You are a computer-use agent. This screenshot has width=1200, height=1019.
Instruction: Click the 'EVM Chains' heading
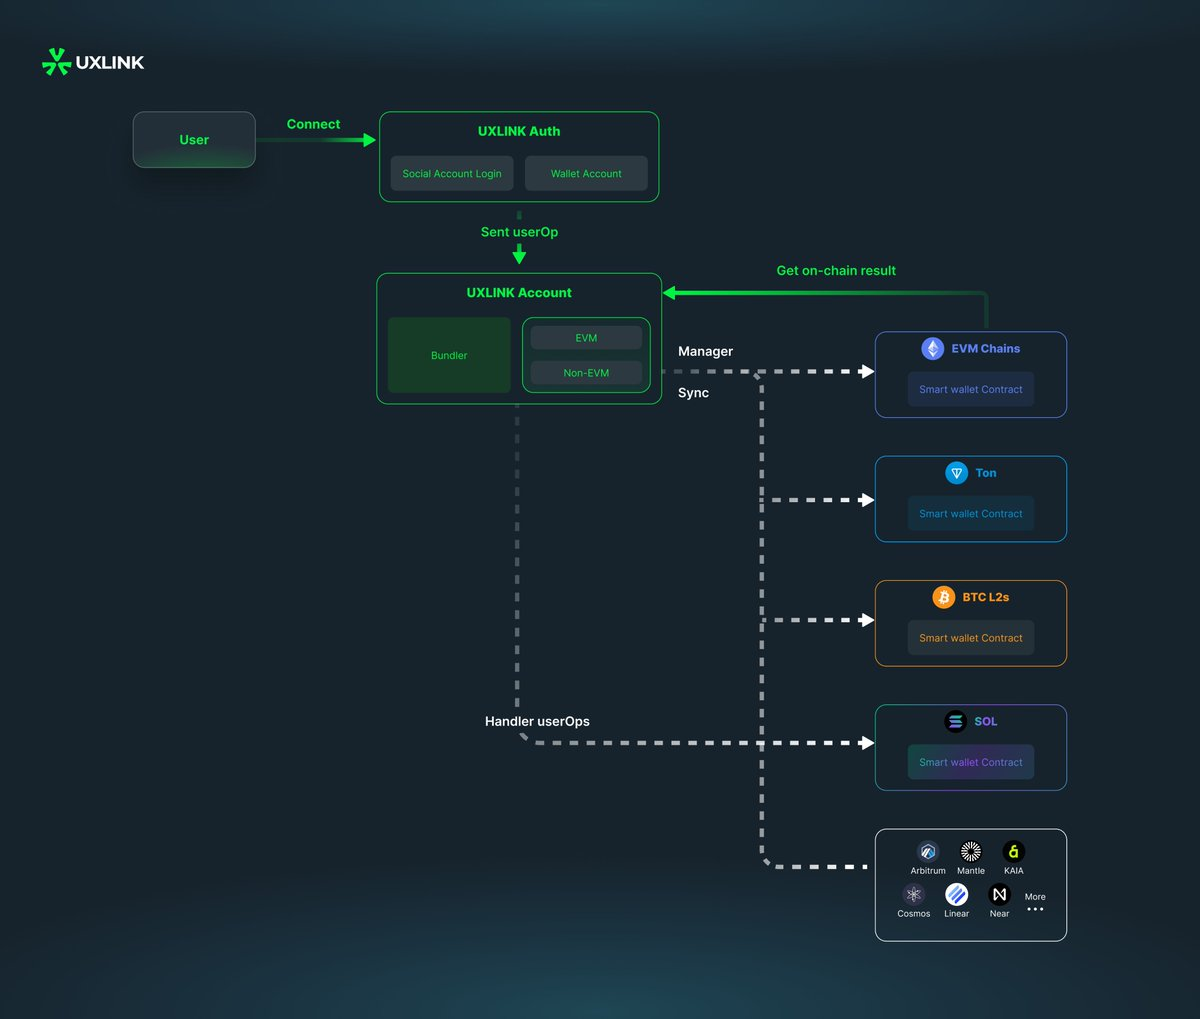click(x=986, y=349)
